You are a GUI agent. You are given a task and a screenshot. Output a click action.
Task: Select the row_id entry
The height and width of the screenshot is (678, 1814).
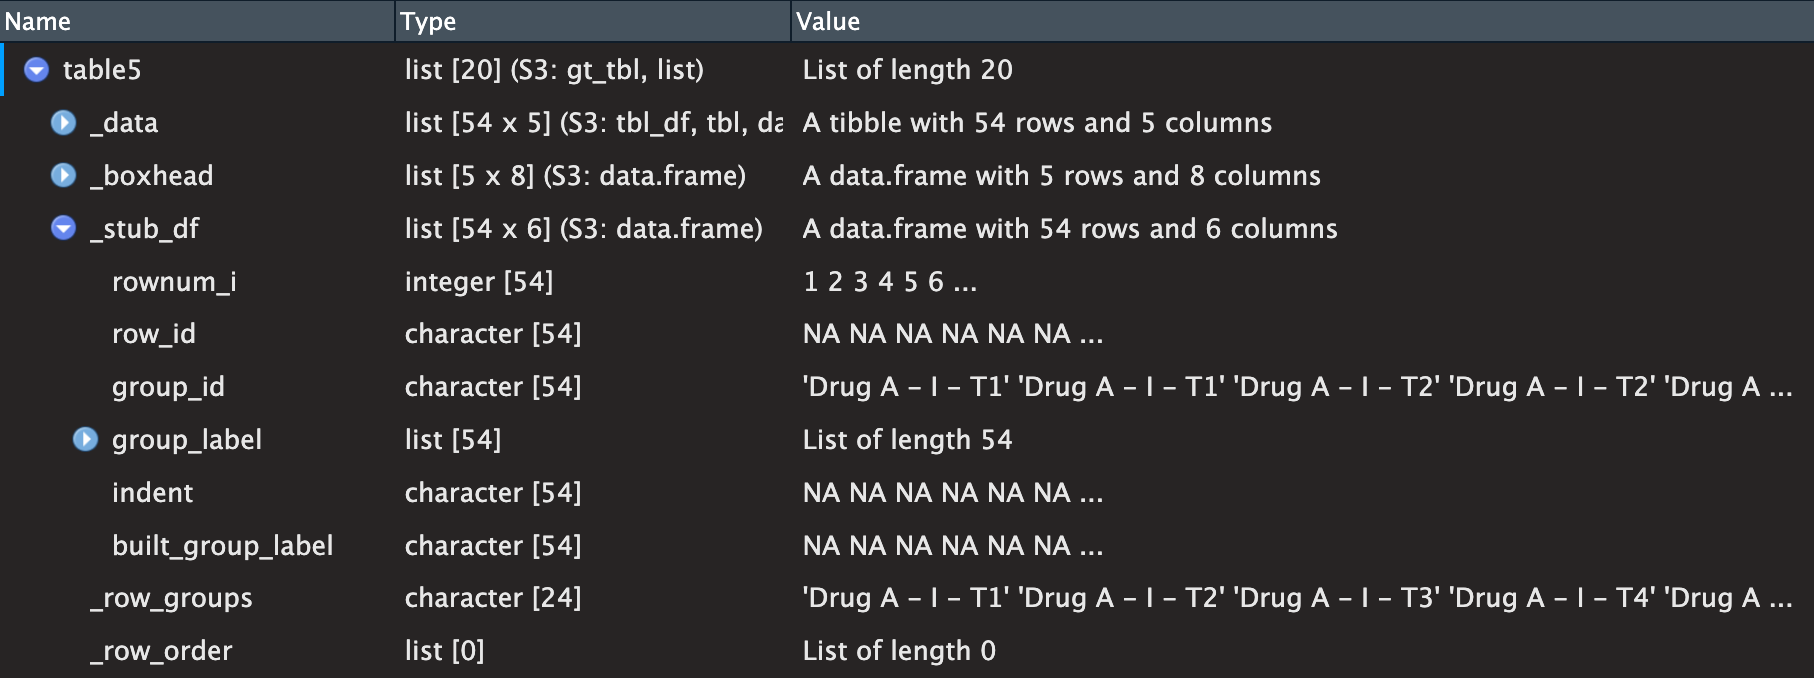click(x=907, y=334)
